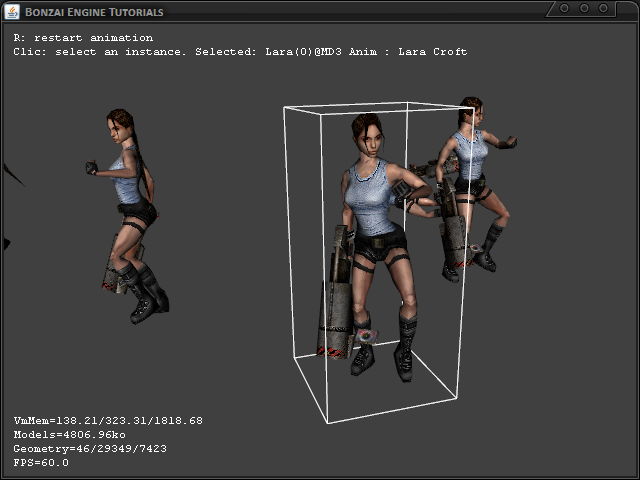
Task: Minimize the Bonzai Engine window
Action: [x=565, y=8]
